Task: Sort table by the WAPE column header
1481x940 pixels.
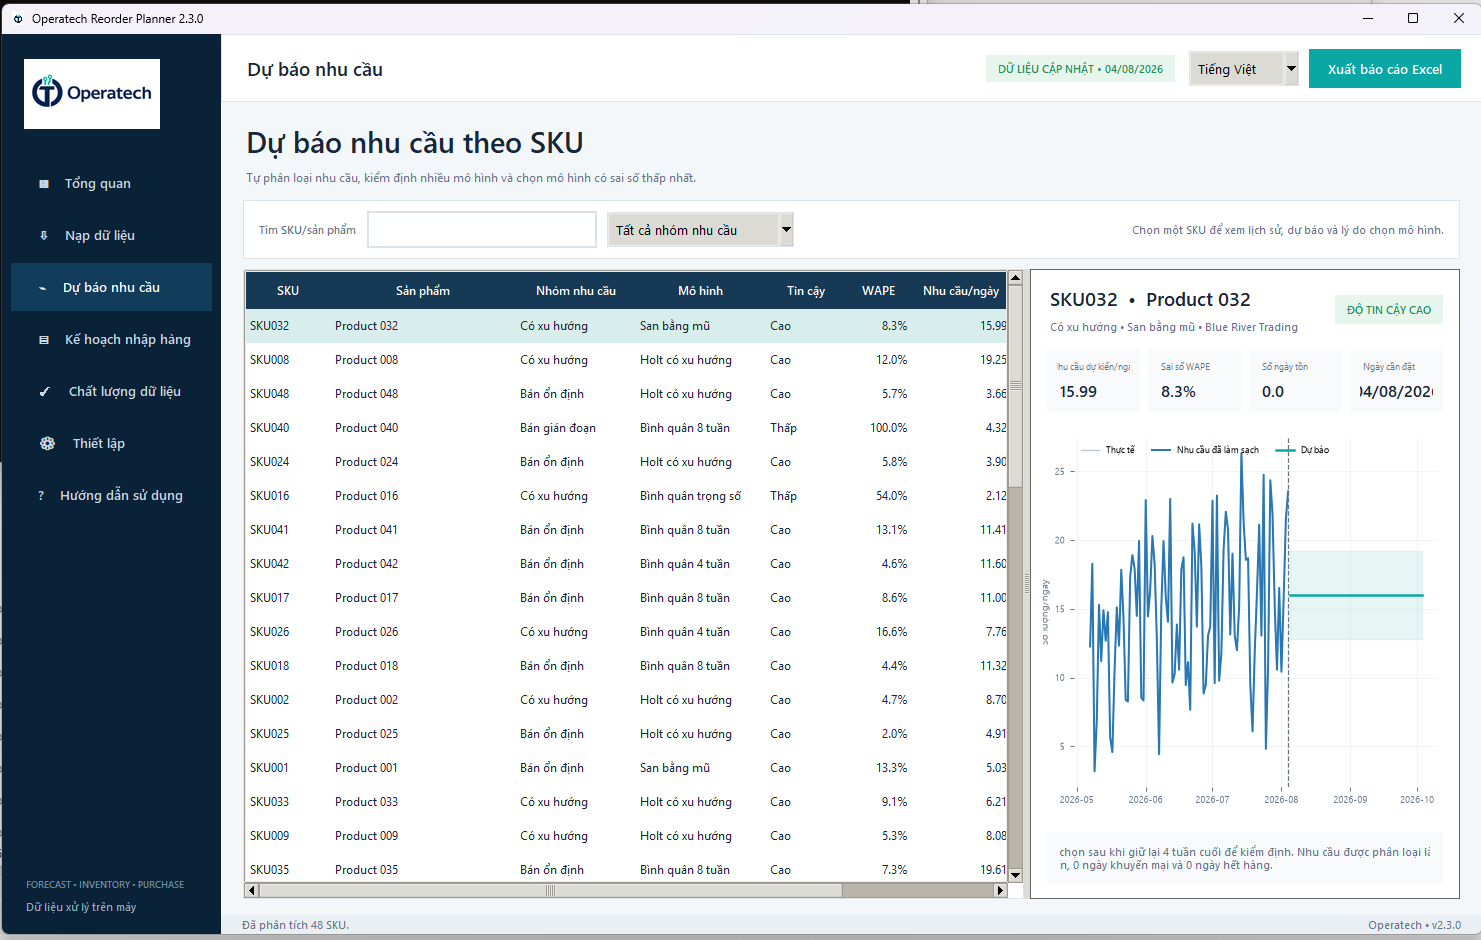Action: (x=879, y=291)
